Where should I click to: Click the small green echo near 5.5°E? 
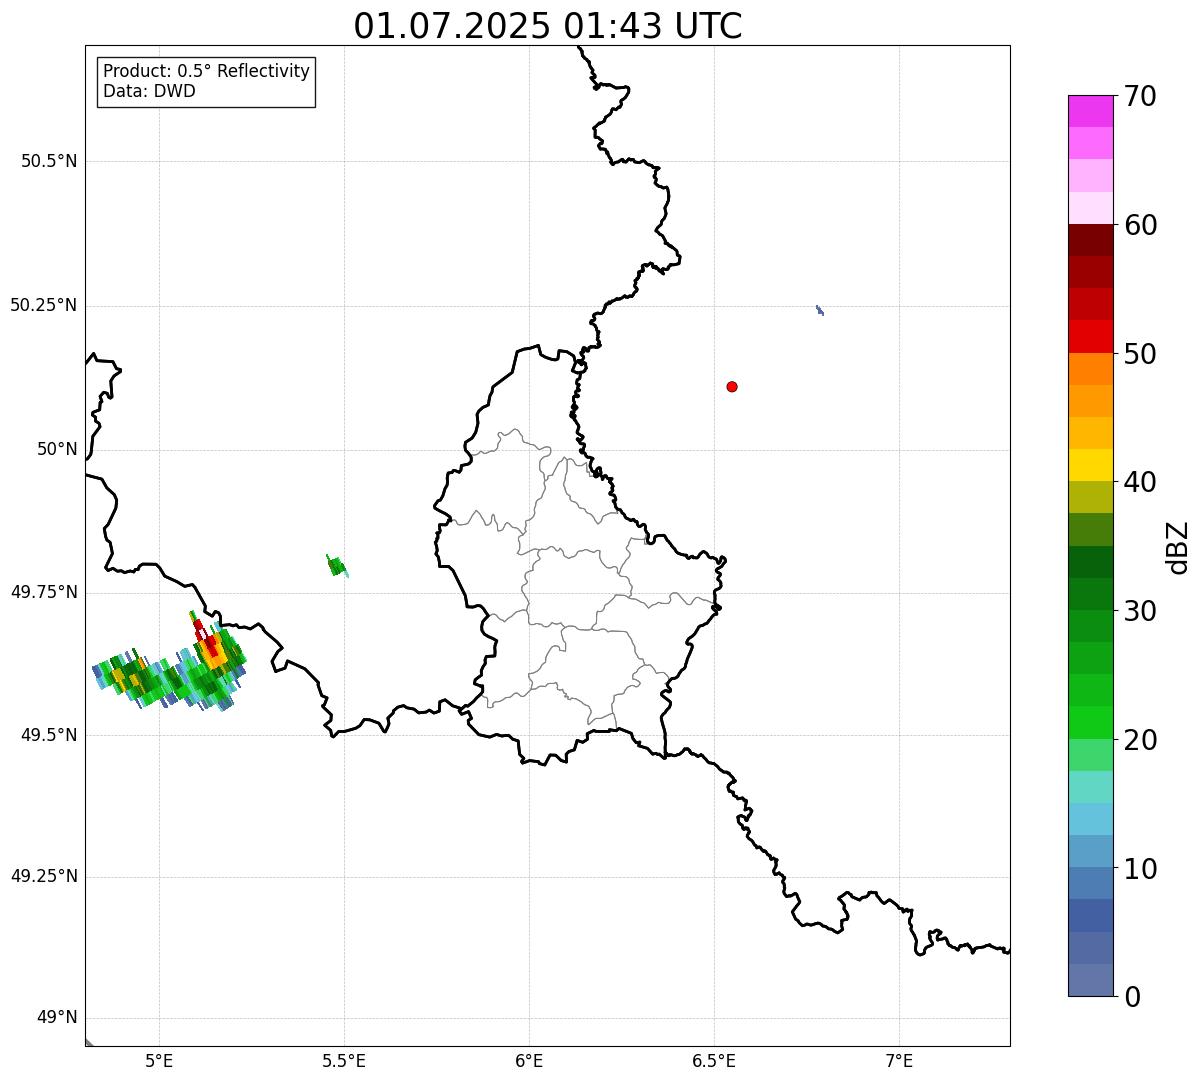point(337,566)
